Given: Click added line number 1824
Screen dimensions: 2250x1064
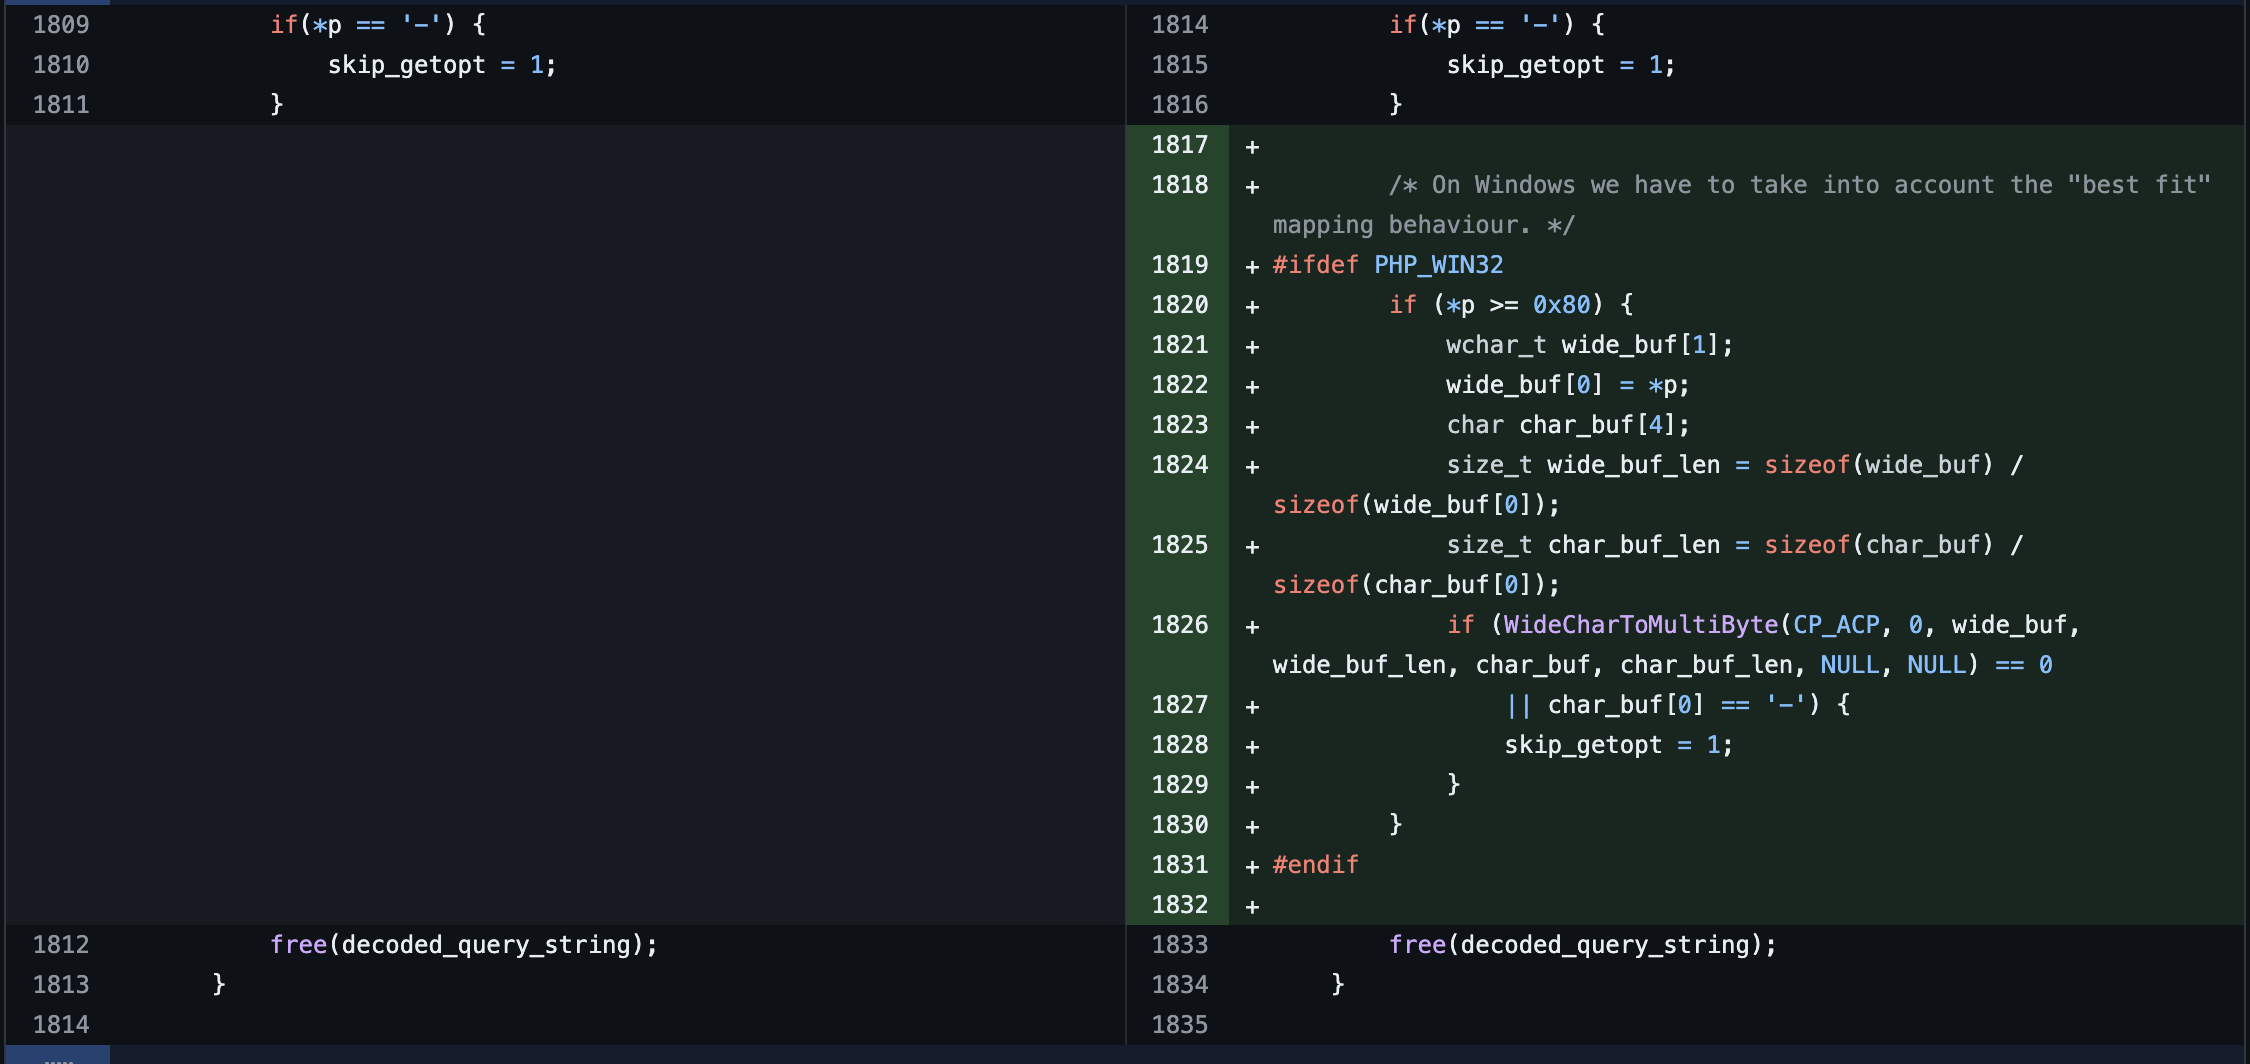Looking at the screenshot, I should tap(1180, 465).
